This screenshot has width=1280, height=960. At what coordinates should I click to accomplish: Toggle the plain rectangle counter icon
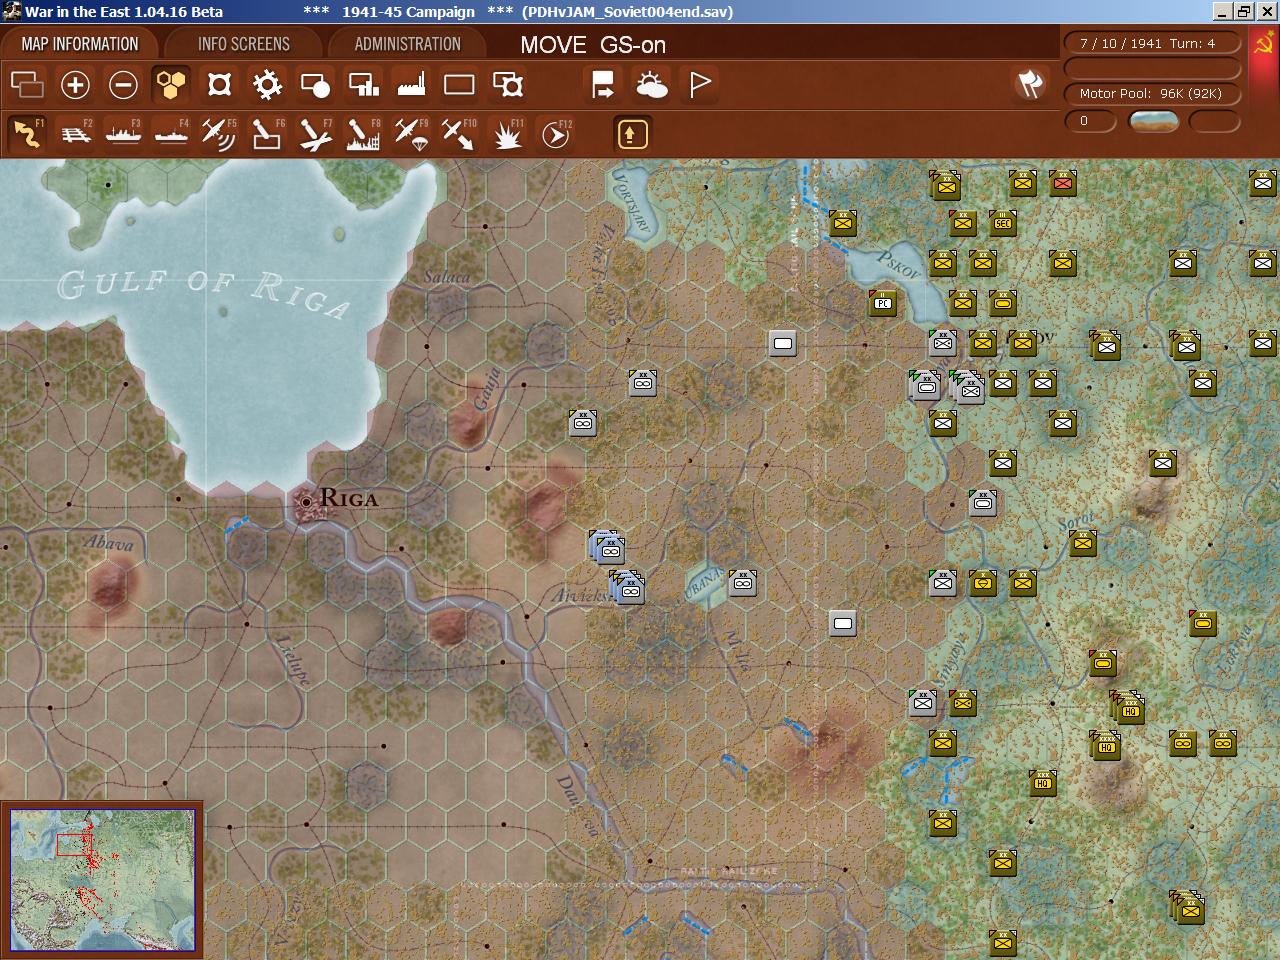(459, 85)
